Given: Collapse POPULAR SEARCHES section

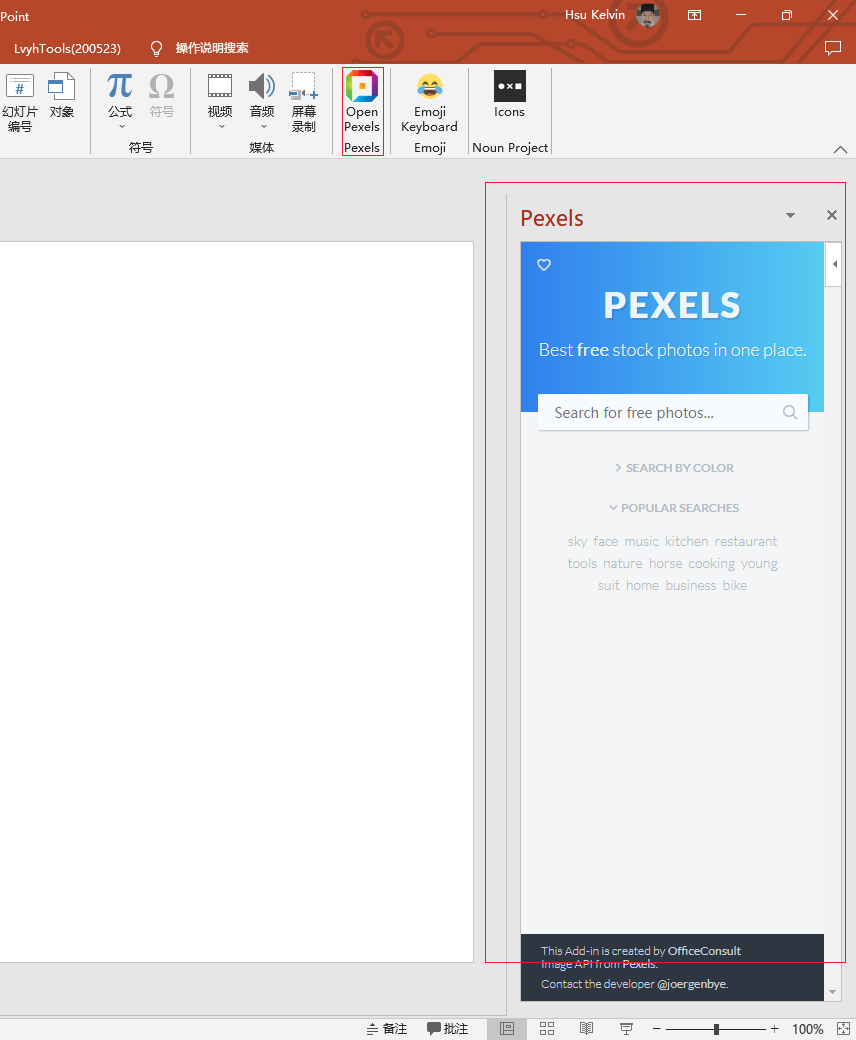Looking at the screenshot, I should [x=674, y=507].
